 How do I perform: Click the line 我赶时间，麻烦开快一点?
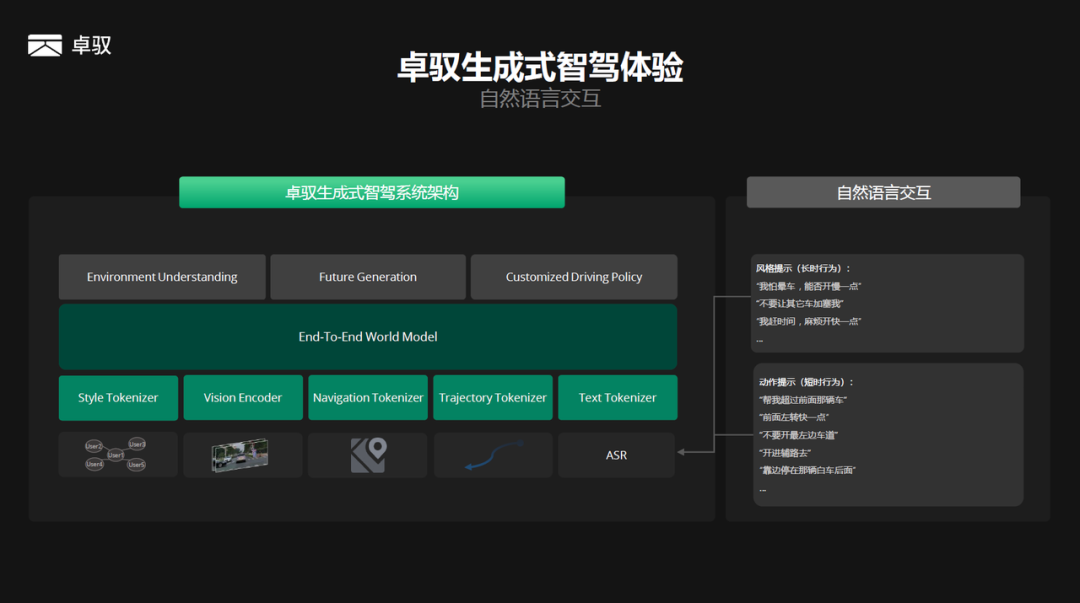click(809, 321)
